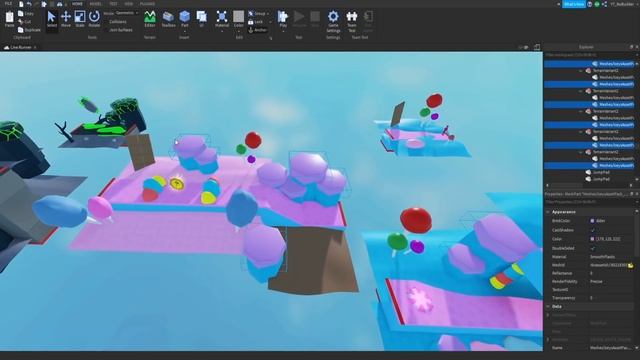Close the Line Runner tab
The image size is (640, 360).
[x=35, y=47]
